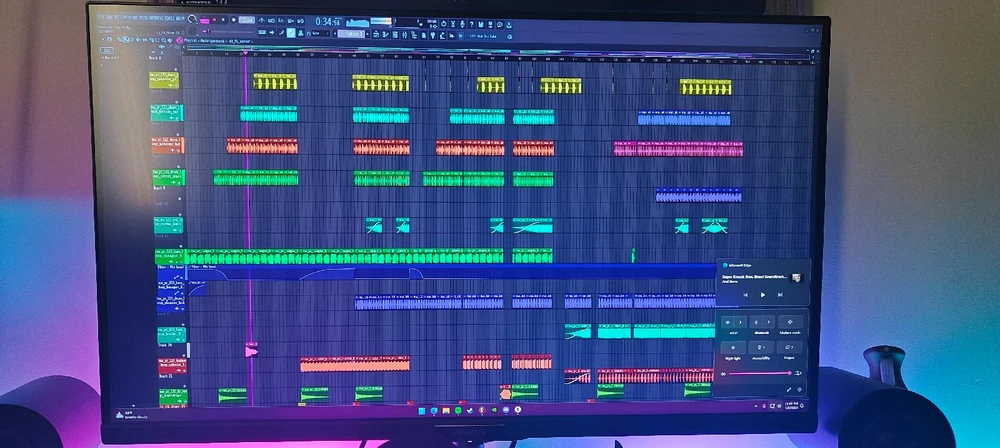Open Discord from taskbar
Image resolution: width=1000 pixels, height=448 pixels.
506,410
